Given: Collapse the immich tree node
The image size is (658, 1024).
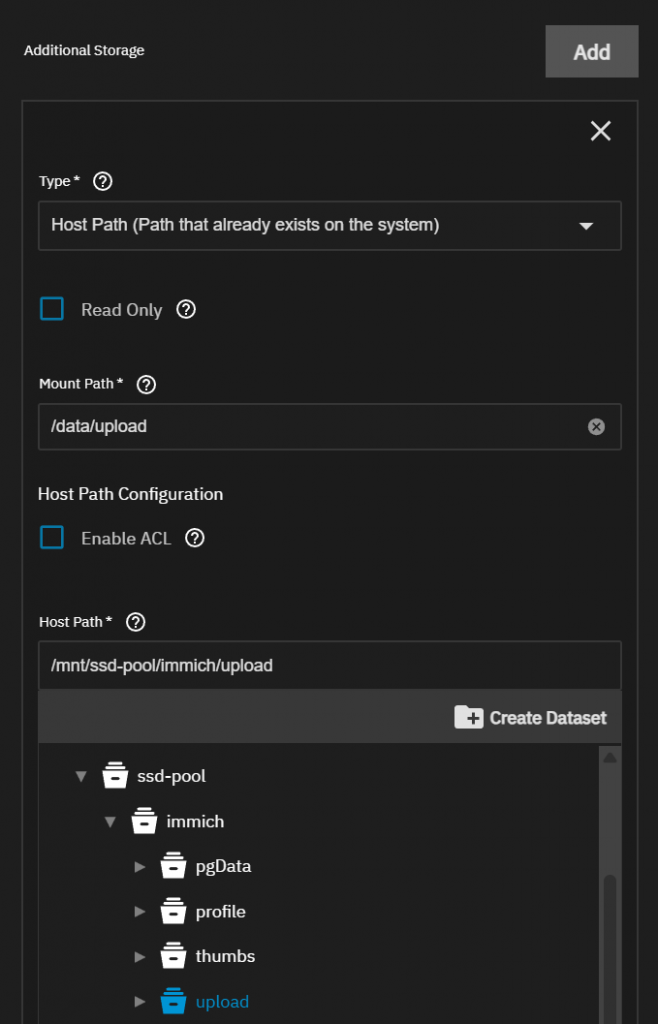Looking at the screenshot, I should point(111,822).
